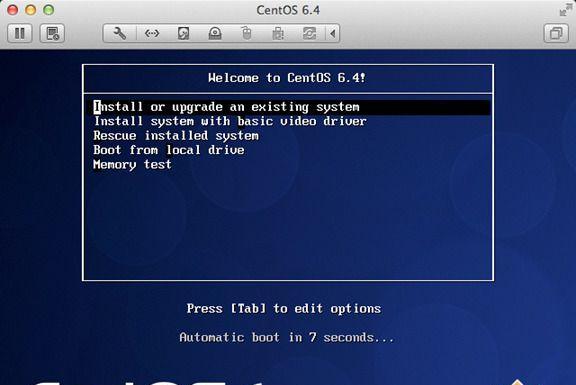This screenshot has height=385, width=576.
Task: Click the sharing sync icon in toolbar
Action: 309,33
